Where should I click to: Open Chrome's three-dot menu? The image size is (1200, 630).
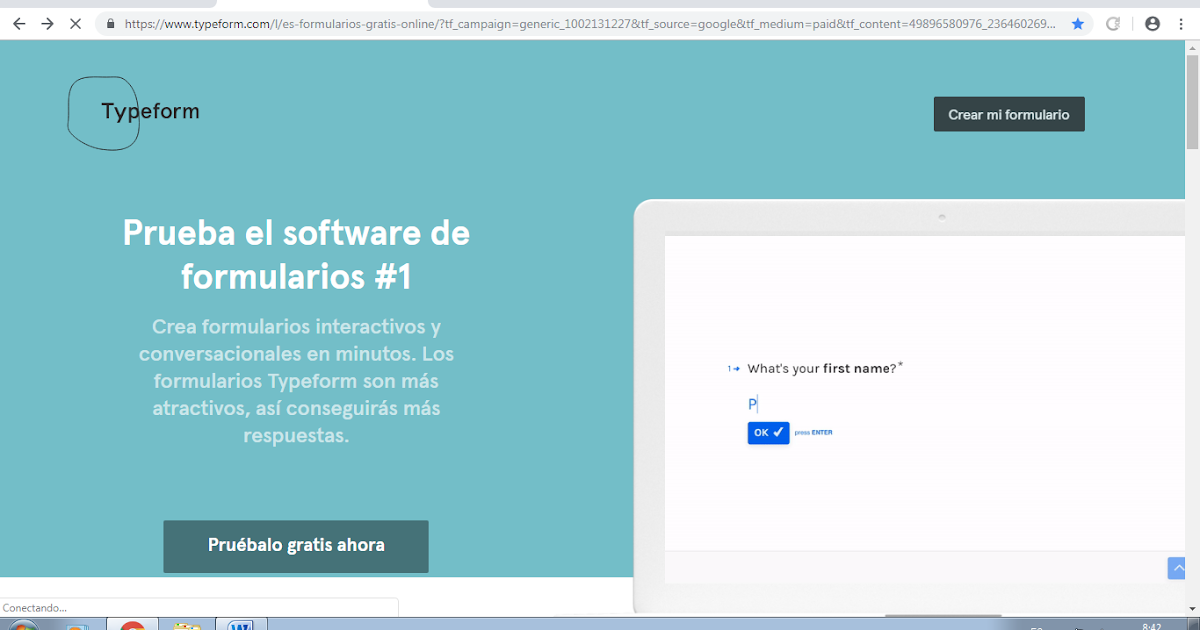point(1180,24)
